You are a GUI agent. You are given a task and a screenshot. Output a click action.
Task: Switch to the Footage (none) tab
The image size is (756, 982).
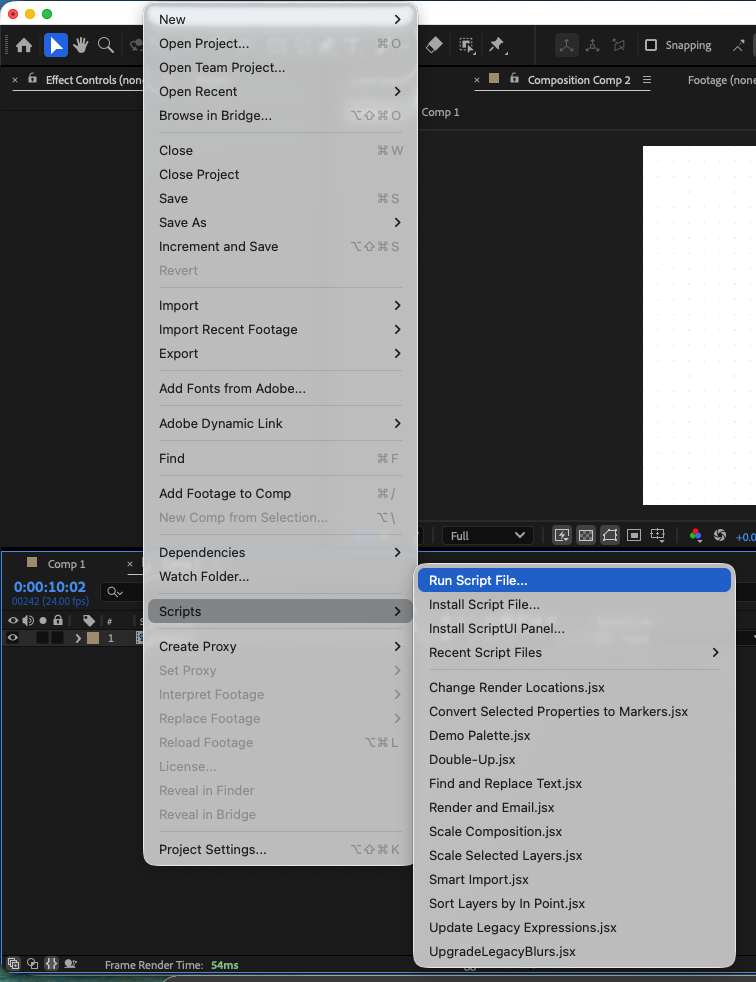tap(721, 80)
